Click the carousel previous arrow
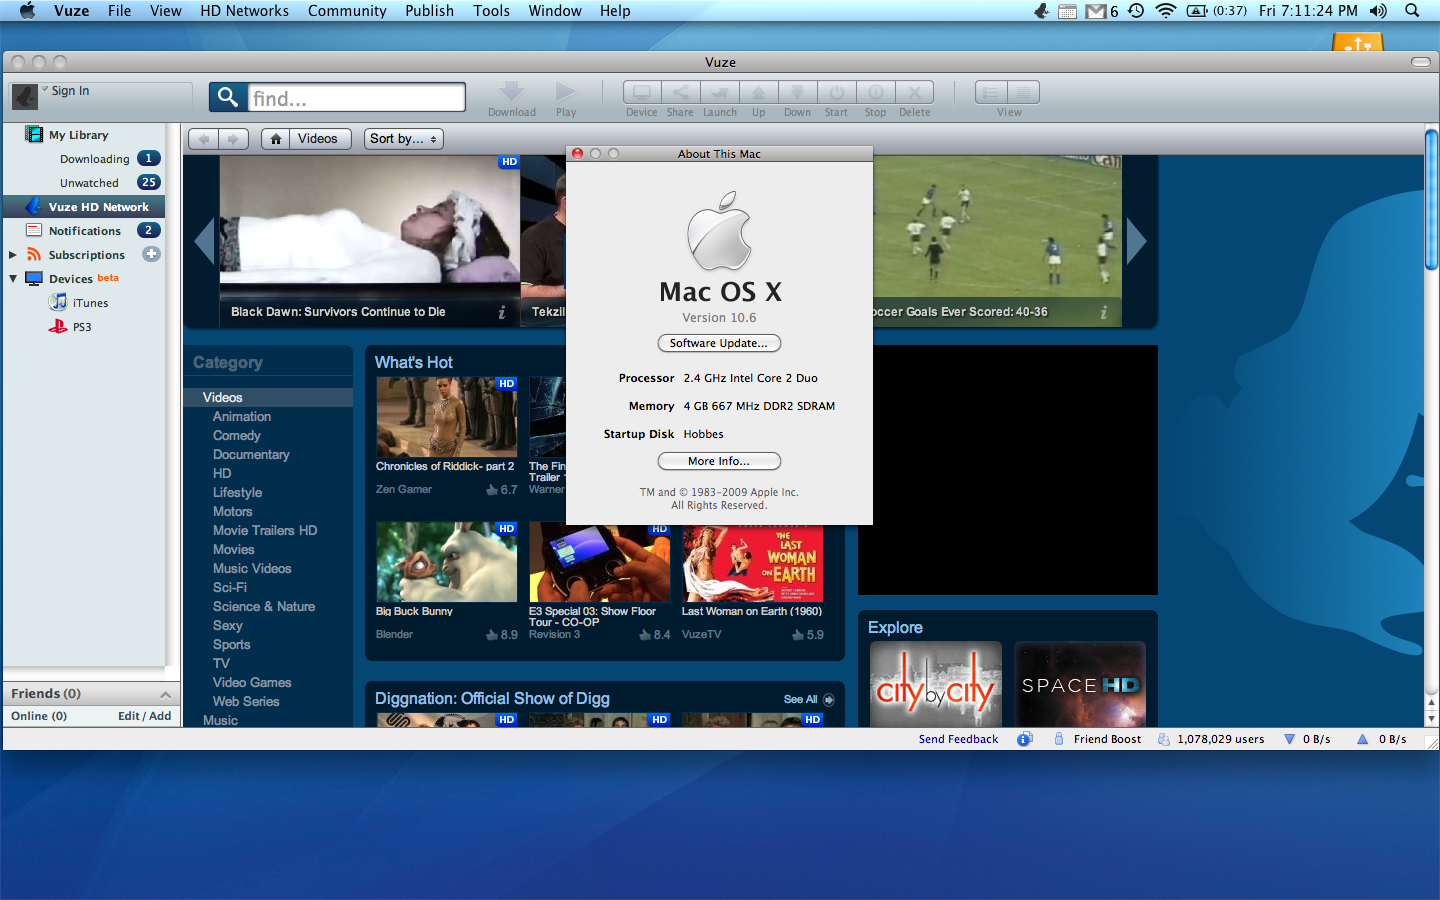Screen dimensions: 1440x900 [x=204, y=241]
